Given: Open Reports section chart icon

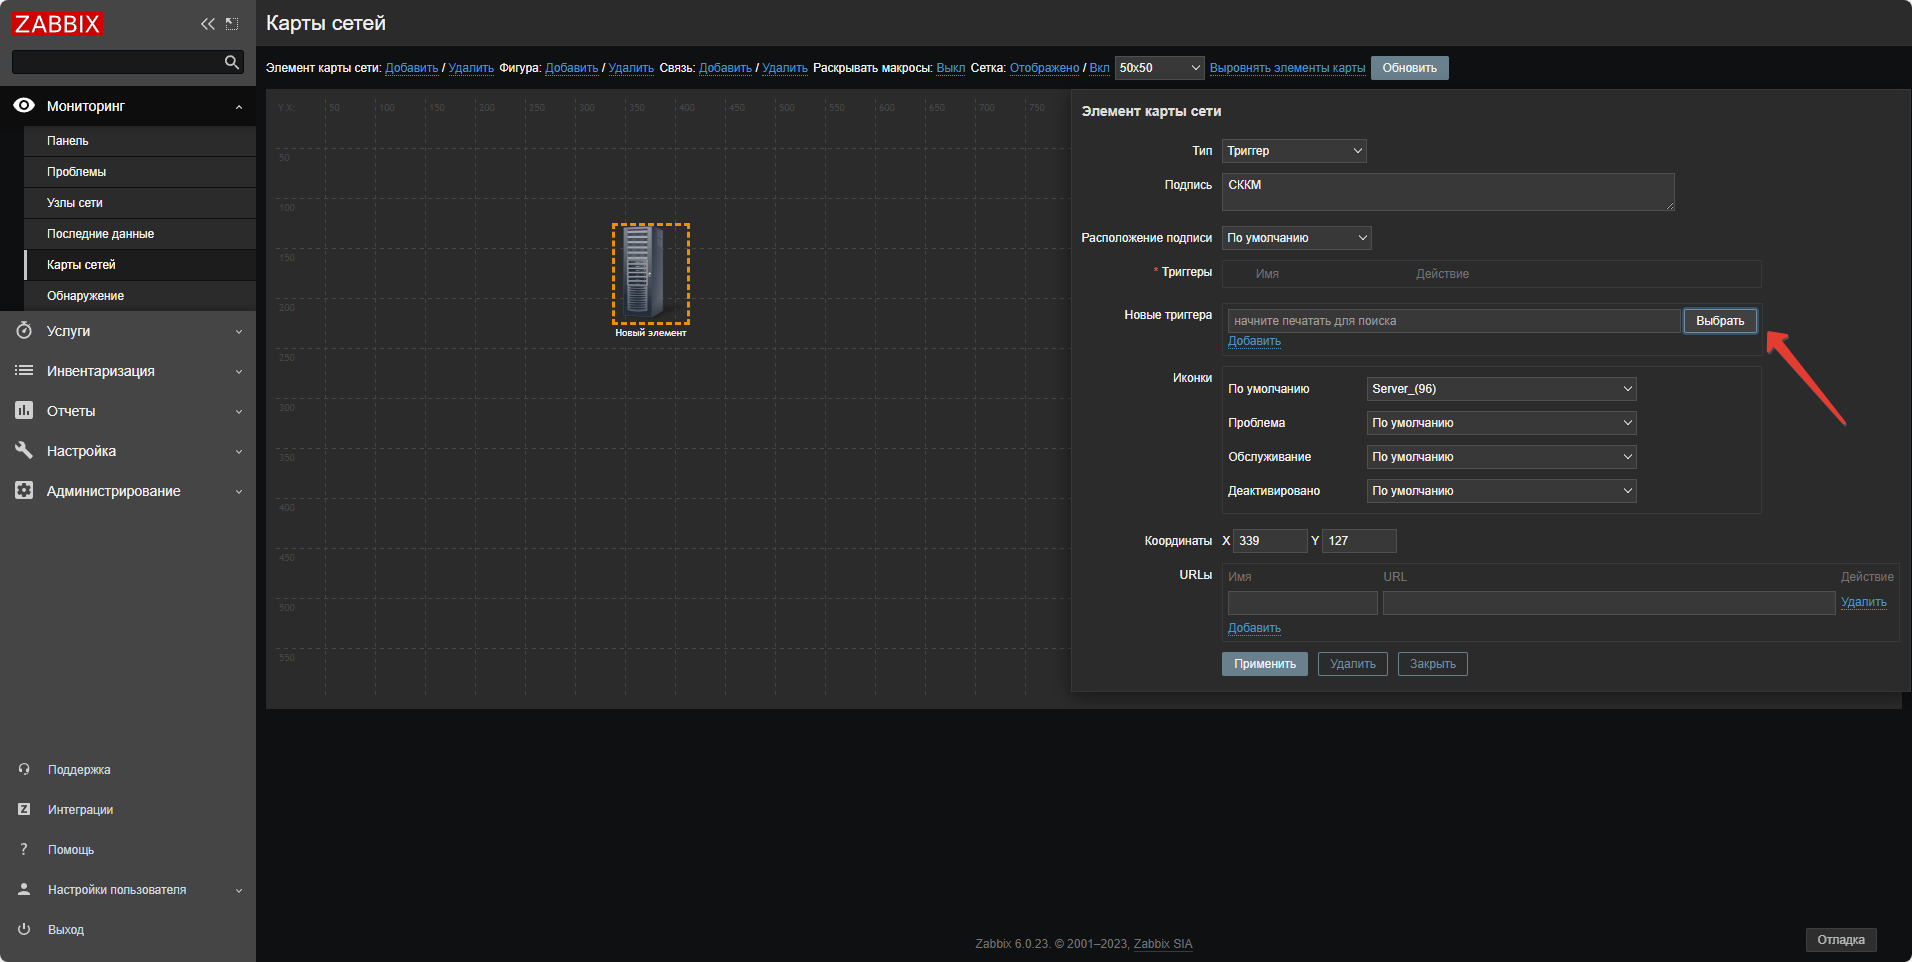Looking at the screenshot, I should [24, 411].
